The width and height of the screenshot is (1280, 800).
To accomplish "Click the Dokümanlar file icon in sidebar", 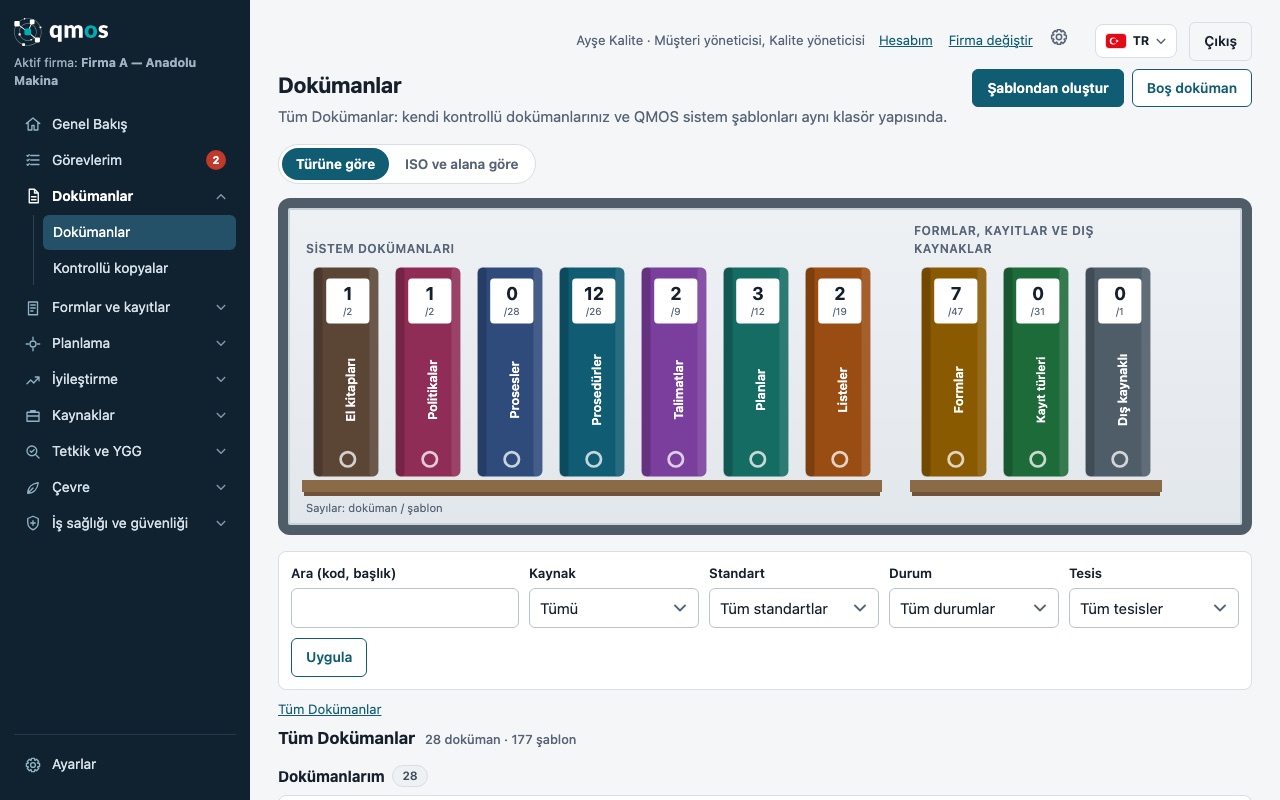I will (33, 196).
